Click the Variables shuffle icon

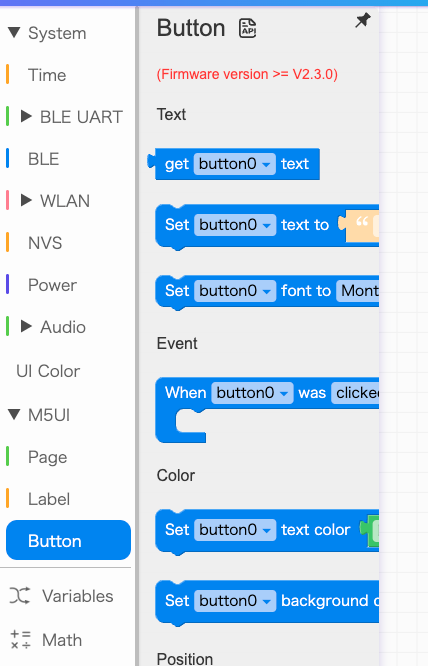(20, 595)
